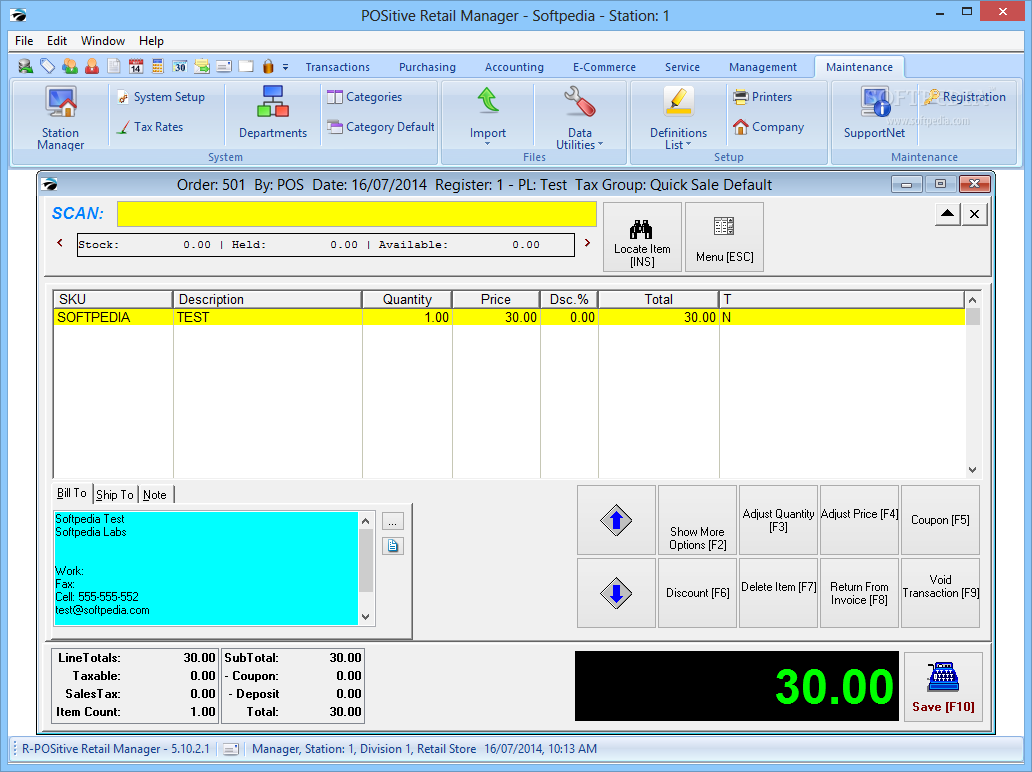
Task: Switch to the Accounting ribbon tab
Action: (514, 67)
